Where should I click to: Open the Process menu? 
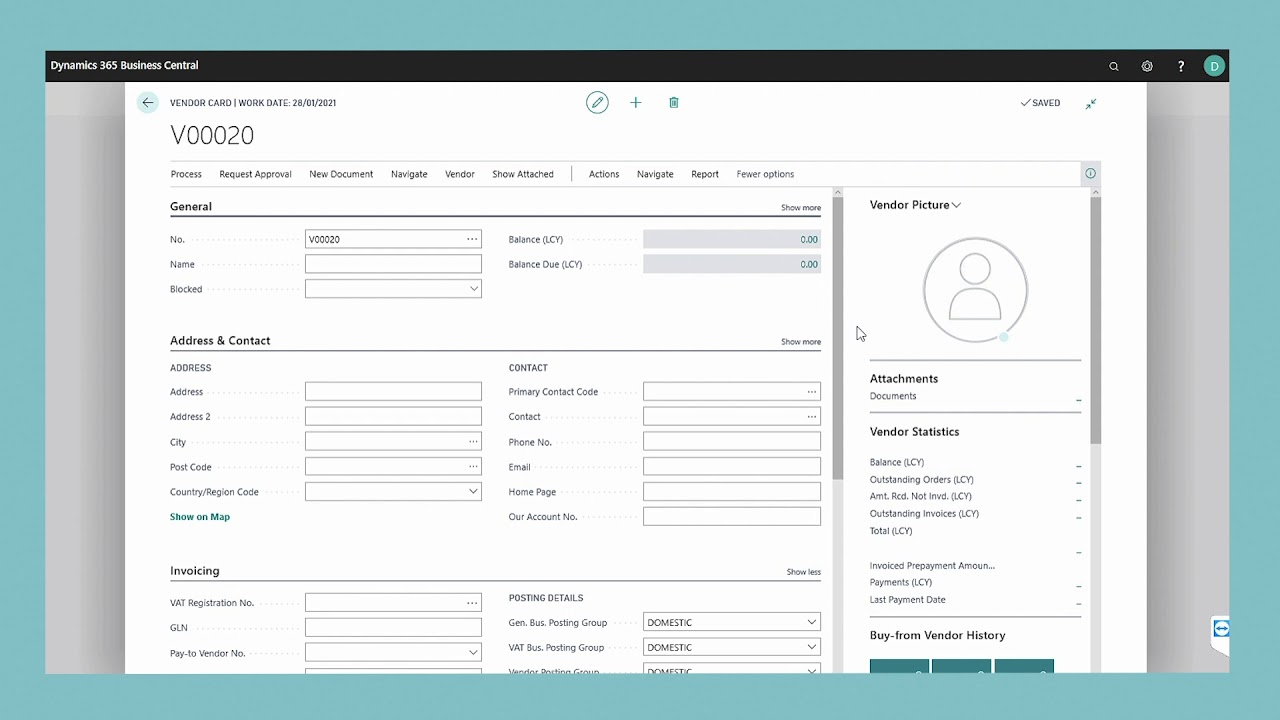[186, 174]
